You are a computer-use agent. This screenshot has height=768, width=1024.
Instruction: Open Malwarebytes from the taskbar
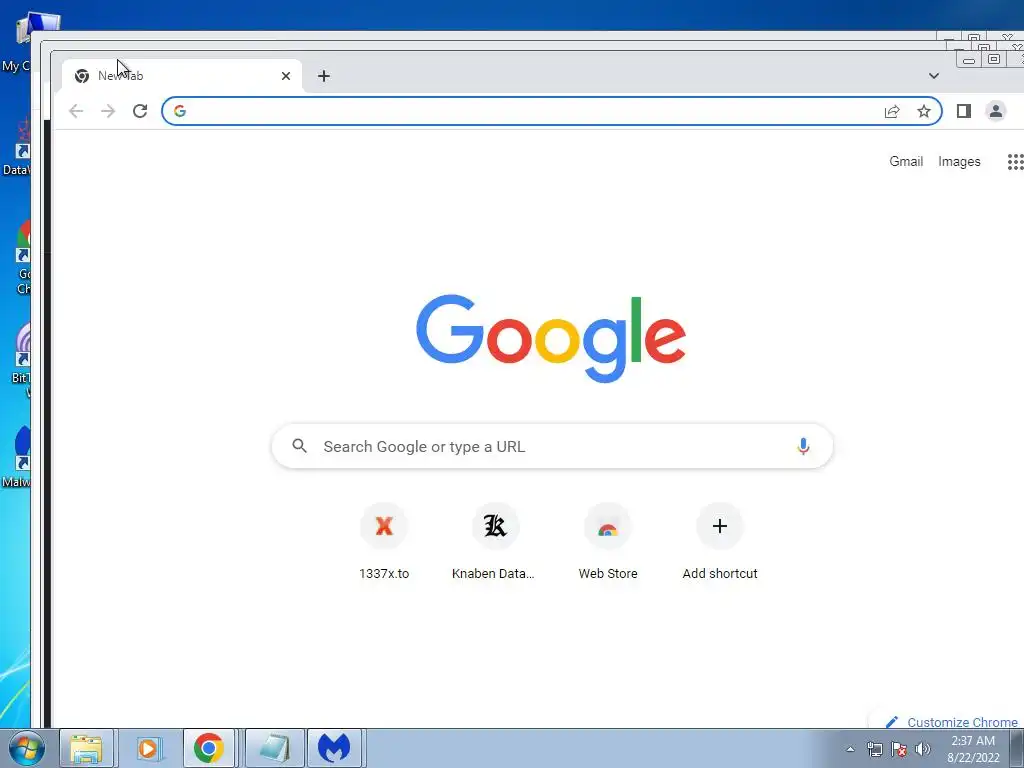point(334,748)
